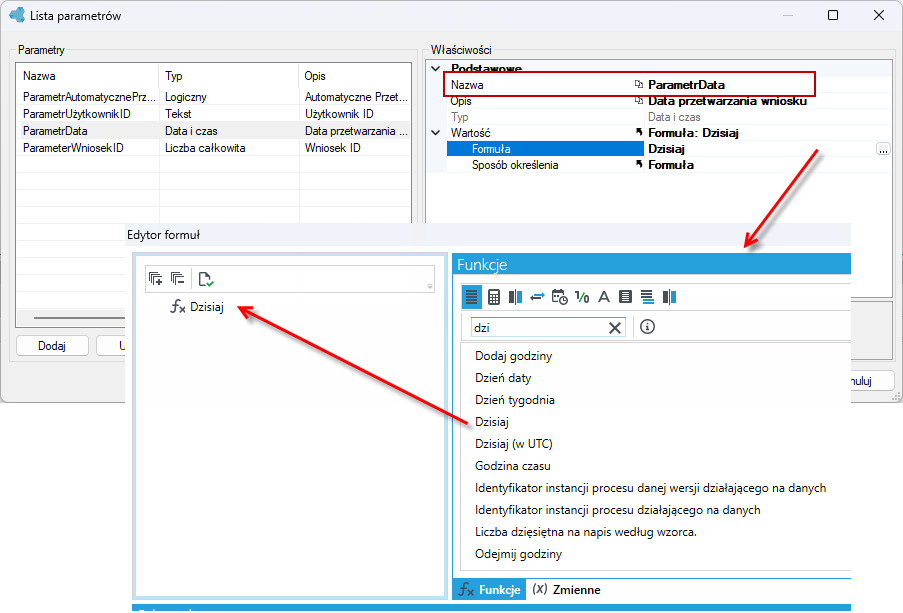Open formula editor via the ellipsis button
The height and width of the screenshot is (613, 903).
coord(883,149)
